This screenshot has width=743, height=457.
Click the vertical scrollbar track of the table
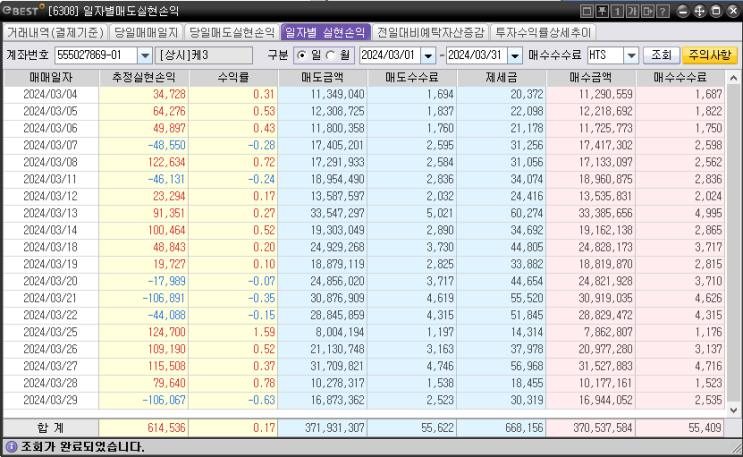(733, 245)
